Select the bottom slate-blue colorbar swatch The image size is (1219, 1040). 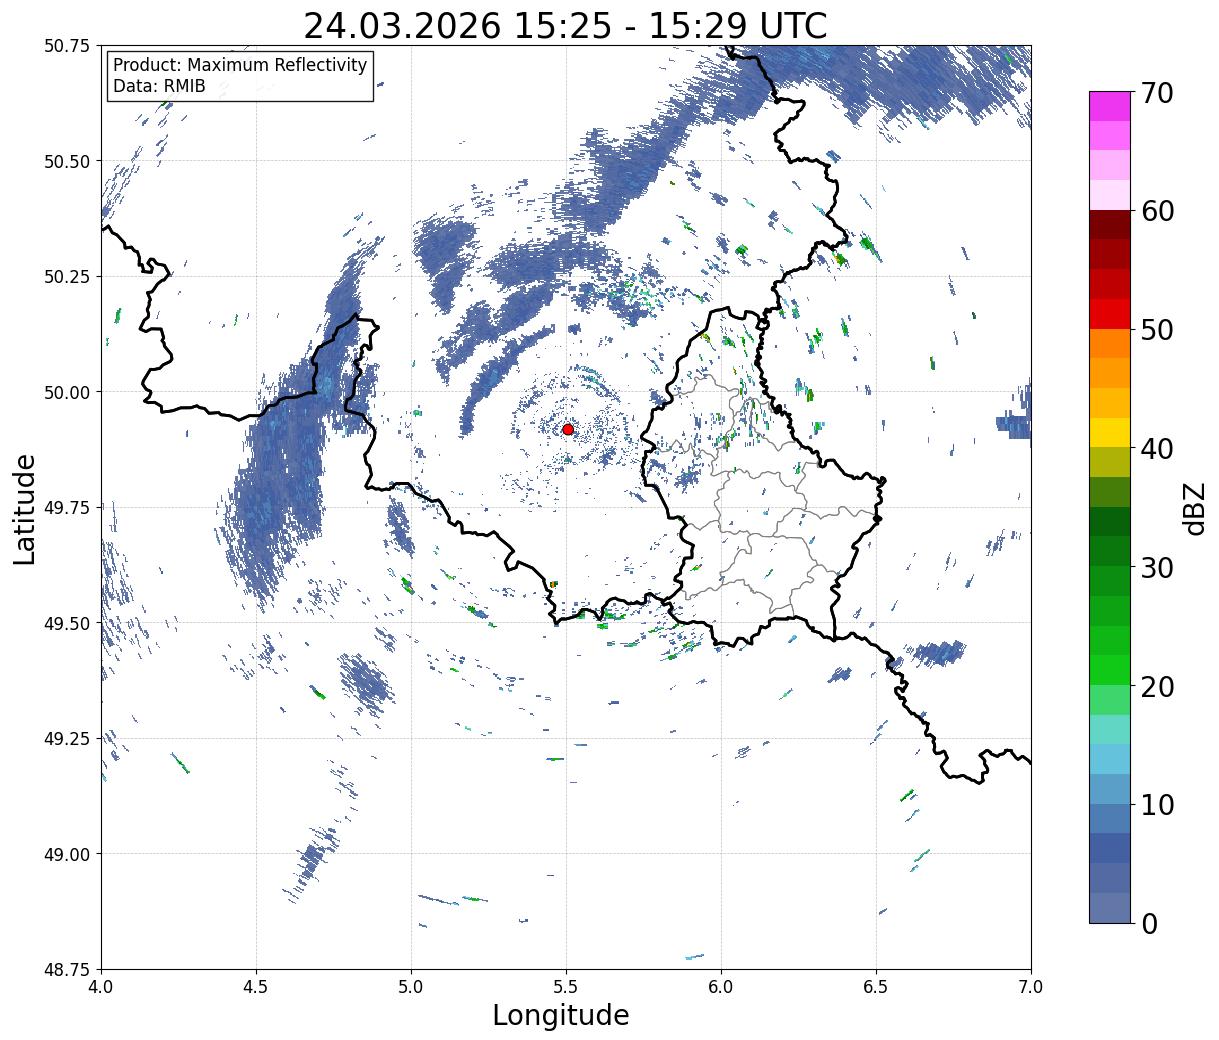[1110, 908]
